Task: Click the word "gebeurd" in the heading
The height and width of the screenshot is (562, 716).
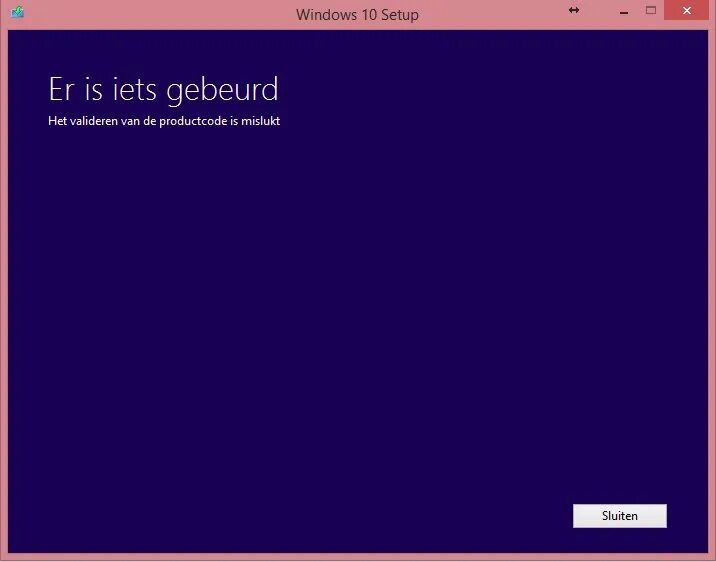Action: [222, 89]
